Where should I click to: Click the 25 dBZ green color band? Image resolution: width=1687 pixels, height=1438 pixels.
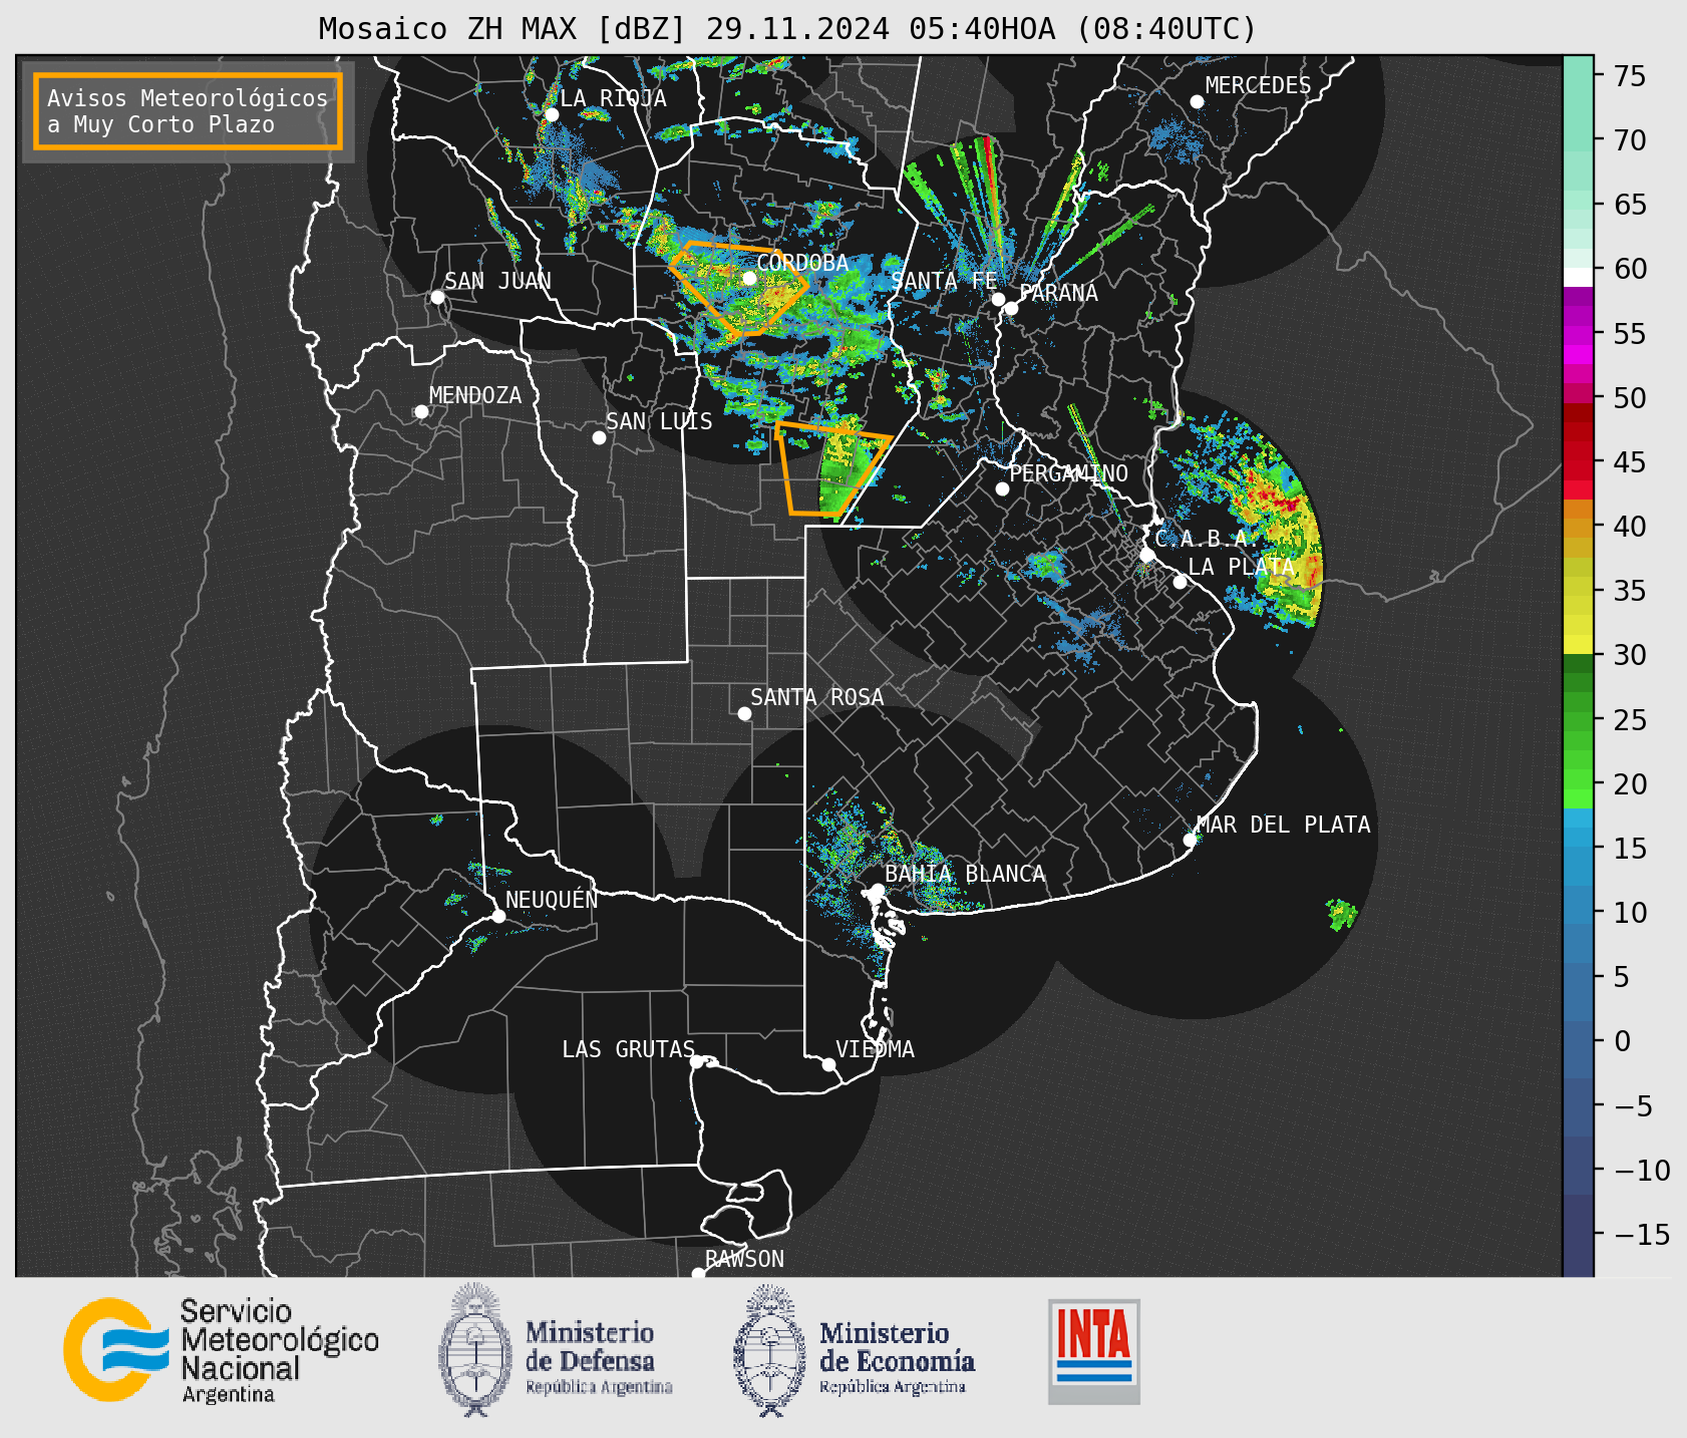coord(1578,720)
